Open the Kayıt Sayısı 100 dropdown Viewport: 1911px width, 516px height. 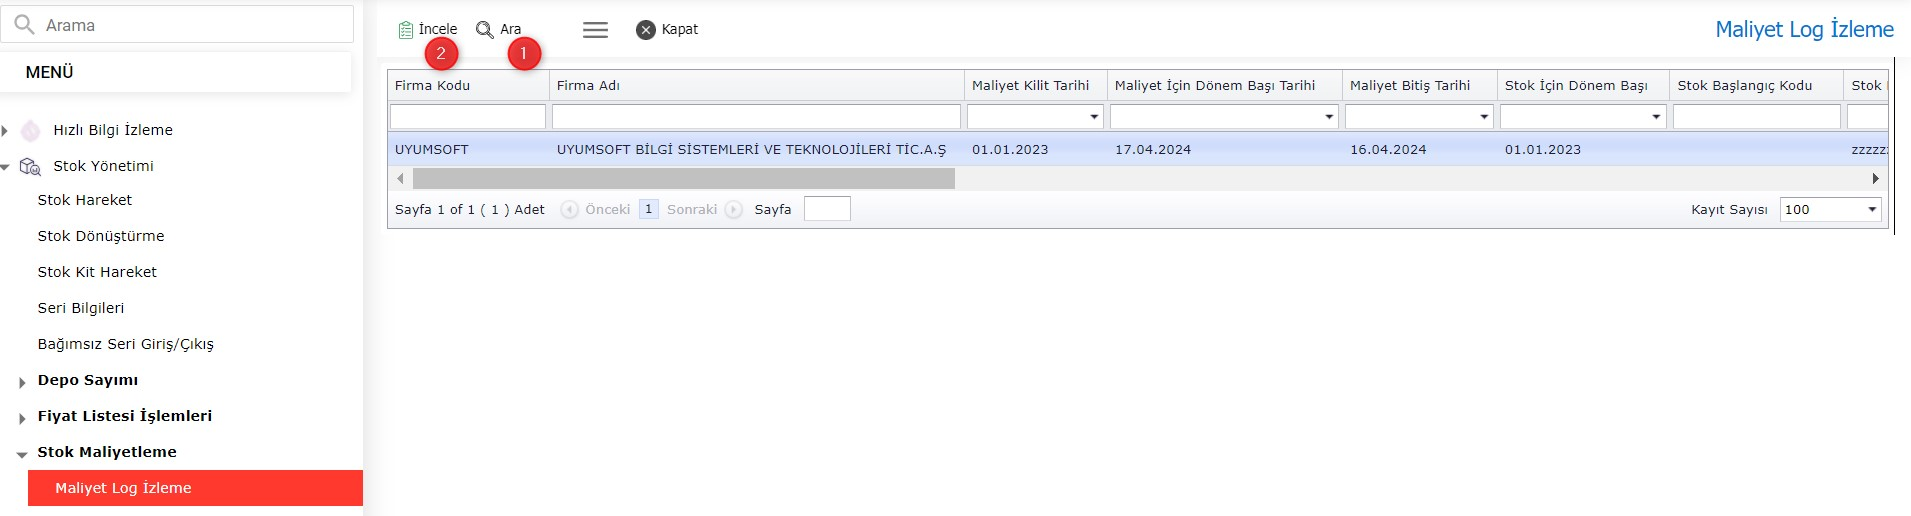[x=1872, y=210]
